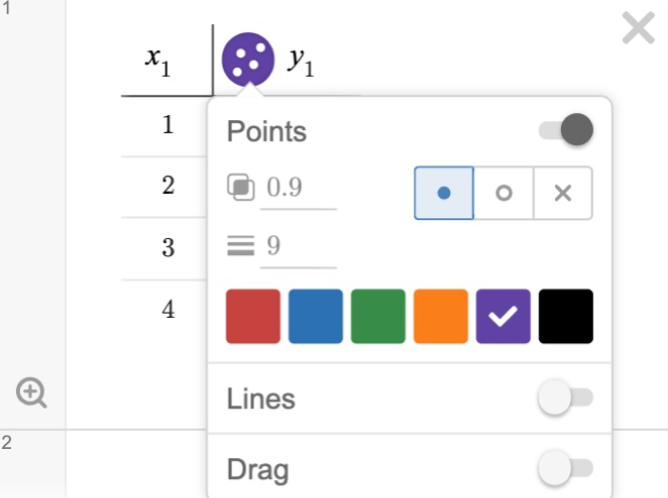The height and width of the screenshot is (498, 668).
Task: Enable the Drag toggle
Action: click(565, 468)
